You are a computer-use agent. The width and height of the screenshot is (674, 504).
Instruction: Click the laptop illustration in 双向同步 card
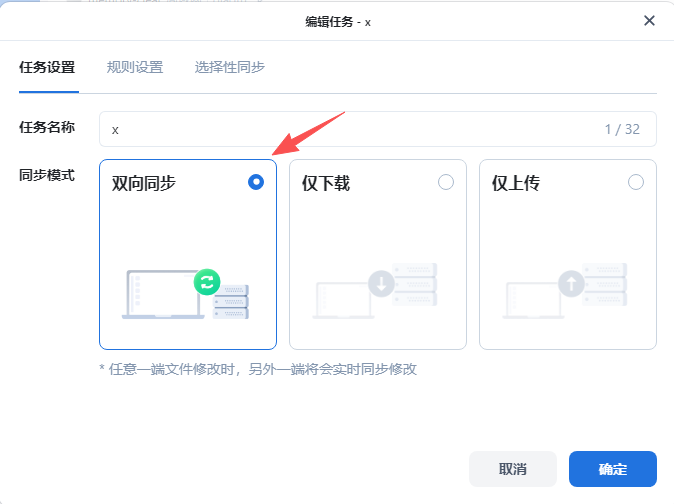pos(163,295)
